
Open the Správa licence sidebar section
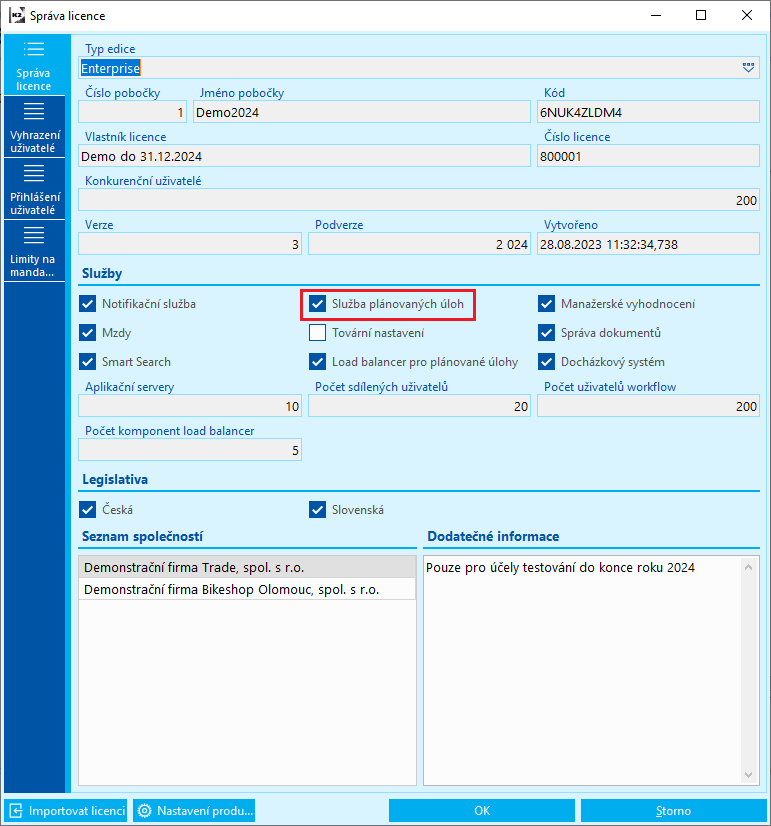click(x=34, y=65)
